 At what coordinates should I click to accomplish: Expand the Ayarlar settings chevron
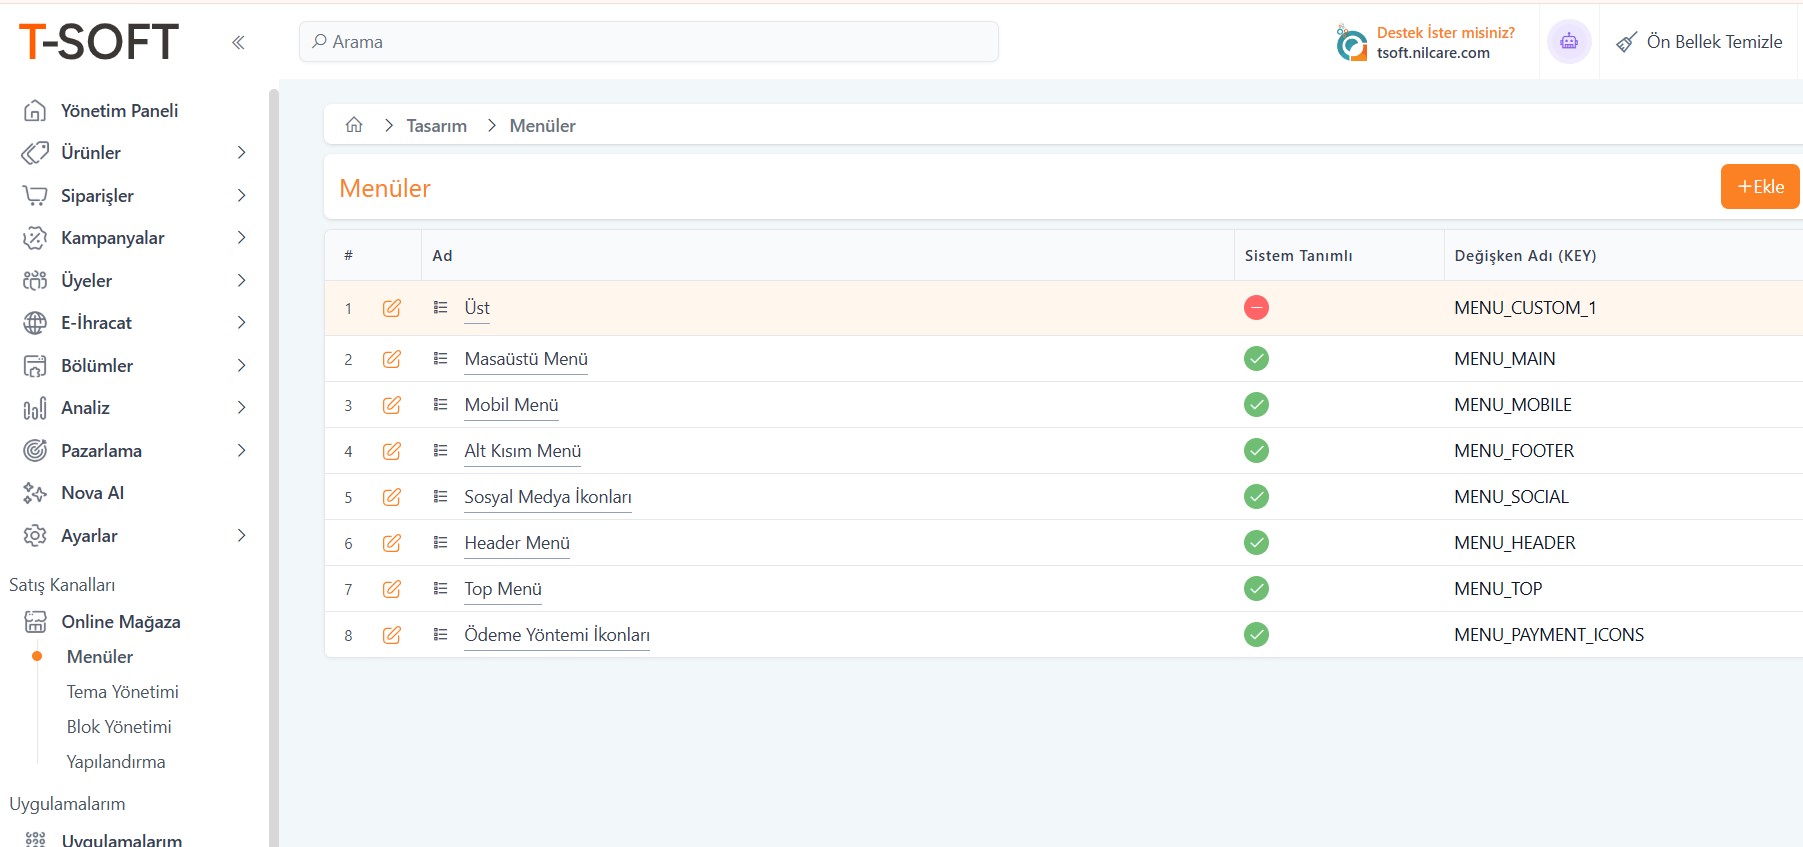pos(241,536)
